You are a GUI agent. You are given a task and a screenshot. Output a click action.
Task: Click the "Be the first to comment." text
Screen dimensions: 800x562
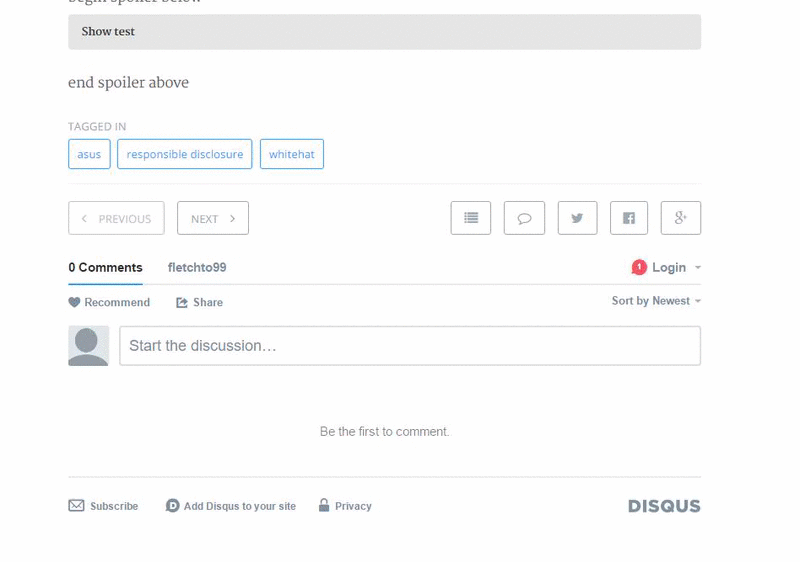385,432
